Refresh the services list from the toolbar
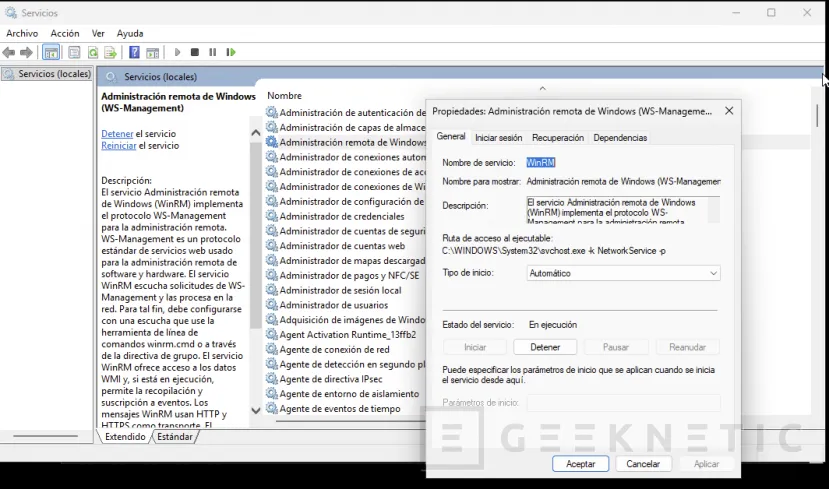The height and width of the screenshot is (489, 829). [93, 52]
